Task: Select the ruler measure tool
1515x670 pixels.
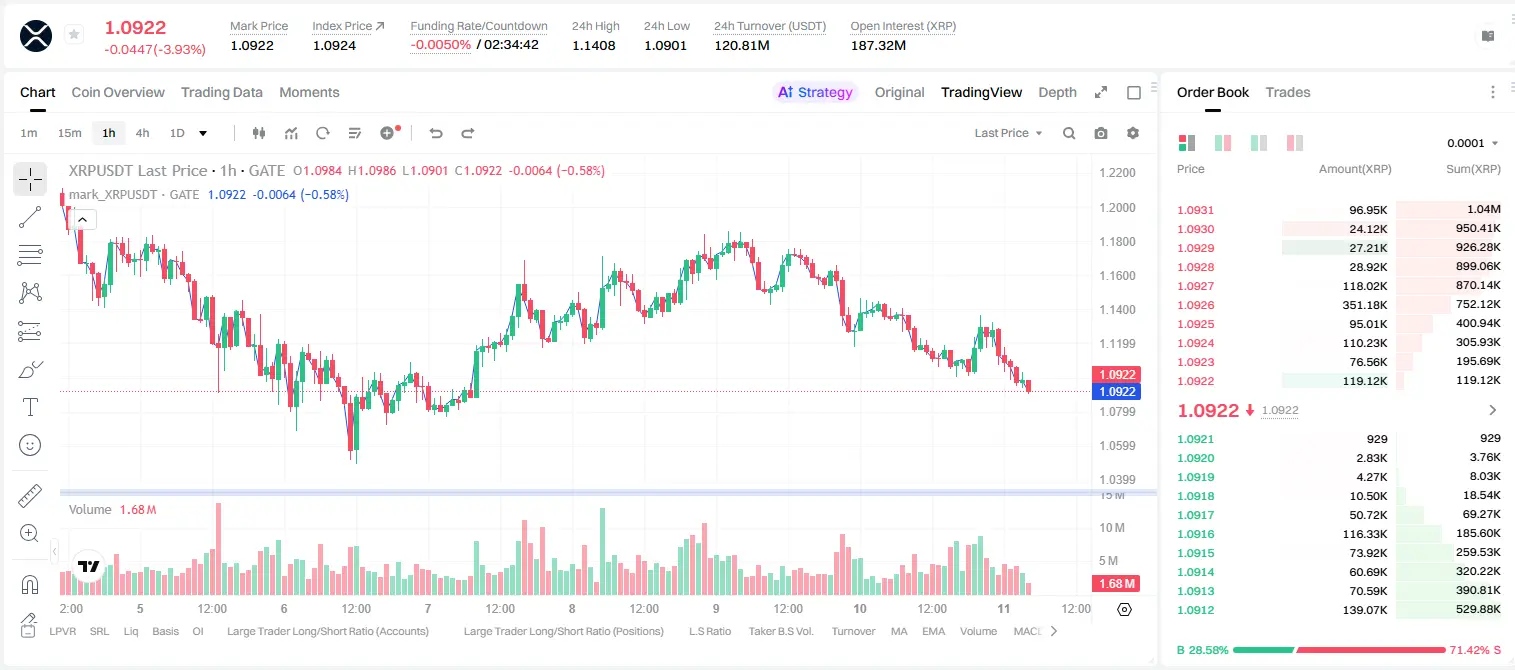Action: pos(30,496)
